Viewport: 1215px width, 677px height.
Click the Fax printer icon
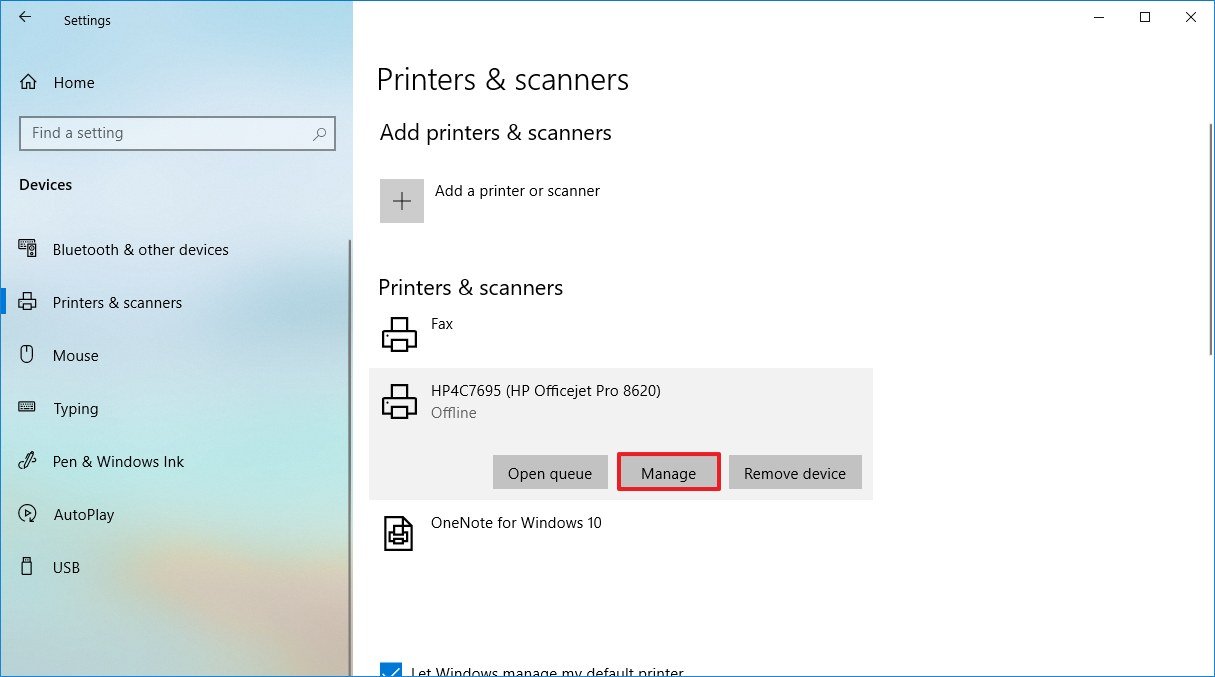pos(399,333)
